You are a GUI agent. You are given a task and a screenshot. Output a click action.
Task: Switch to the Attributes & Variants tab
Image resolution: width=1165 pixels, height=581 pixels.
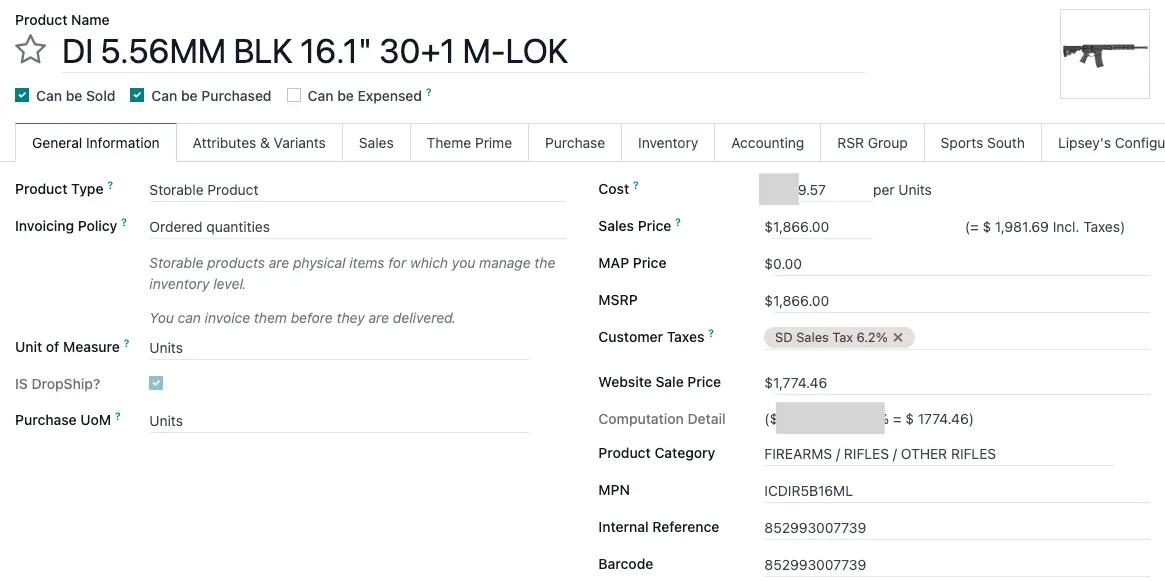point(259,143)
